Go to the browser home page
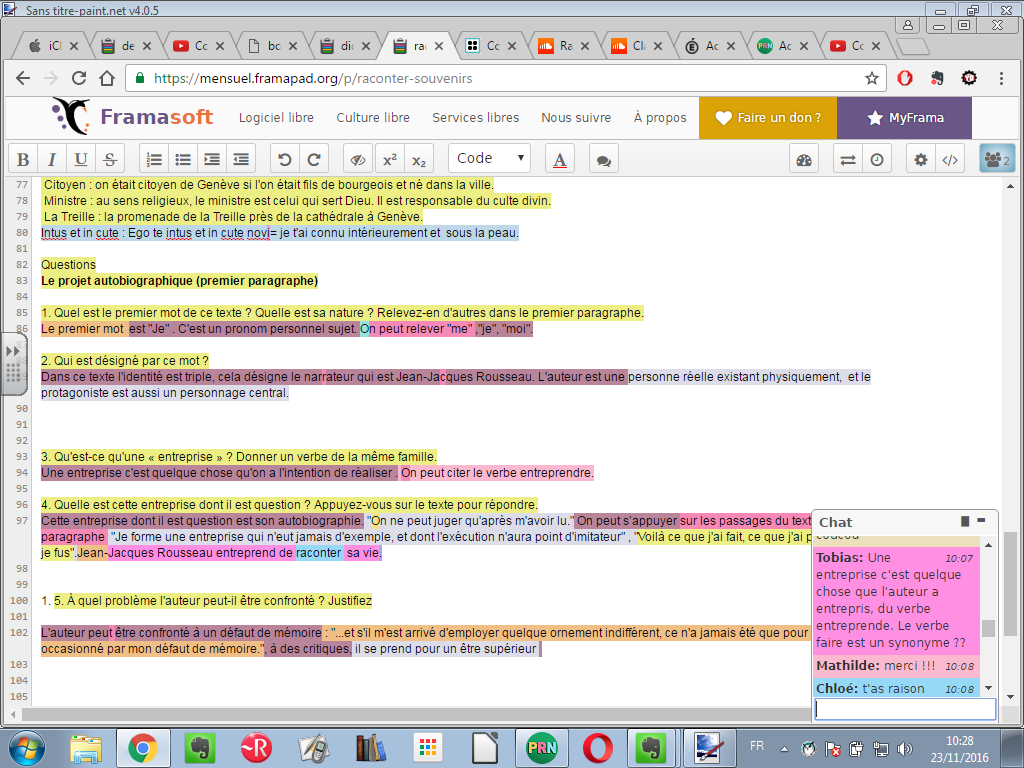The height and width of the screenshot is (768, 1024). tap(107, 78)
